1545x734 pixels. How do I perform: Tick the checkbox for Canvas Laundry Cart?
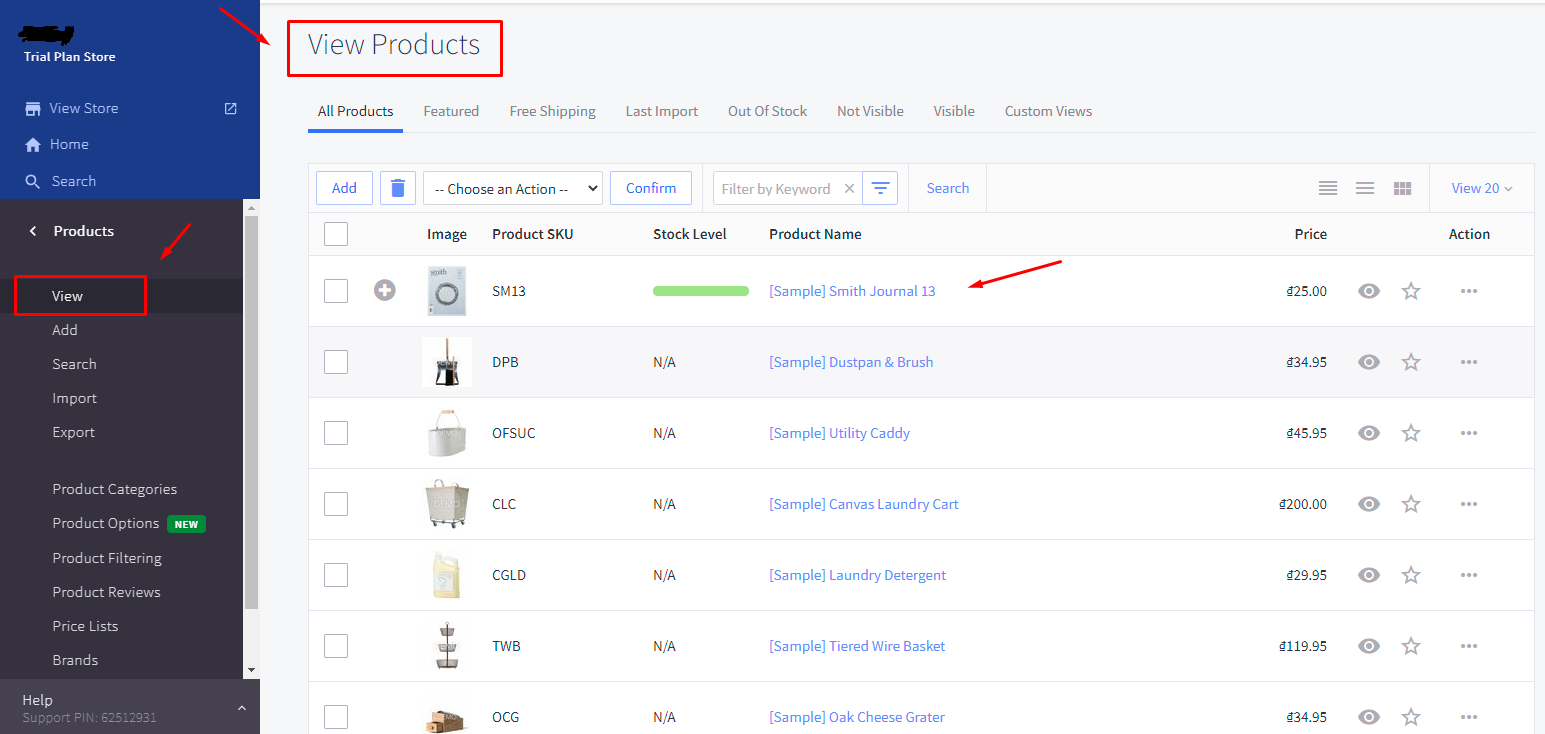pyautogui.click(x=336, y=504)
